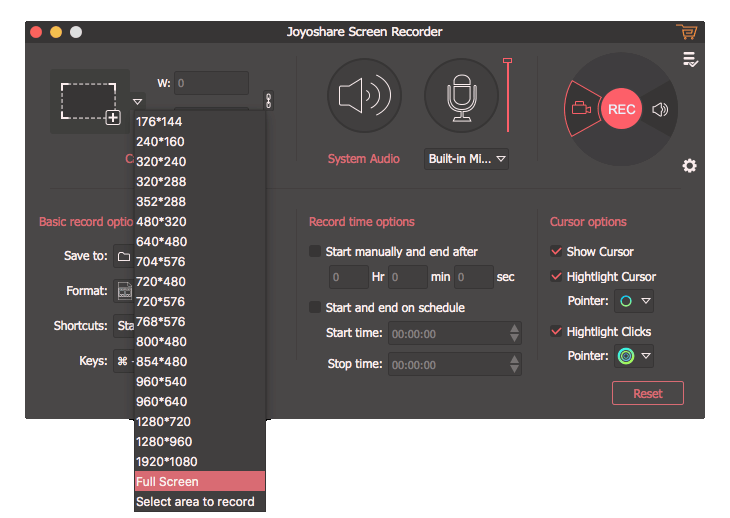Uncheck Hightlight Clicks

coord(556,331)
